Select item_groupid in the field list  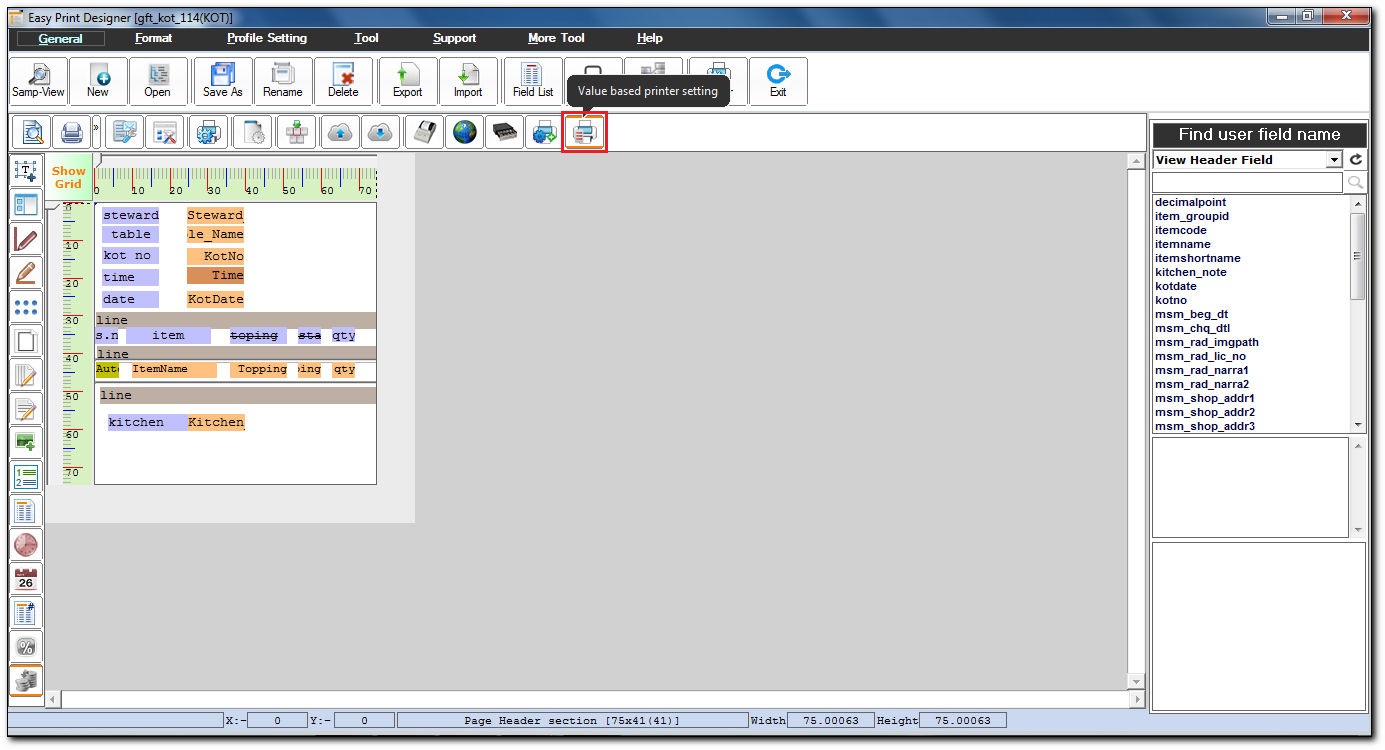1192,216
